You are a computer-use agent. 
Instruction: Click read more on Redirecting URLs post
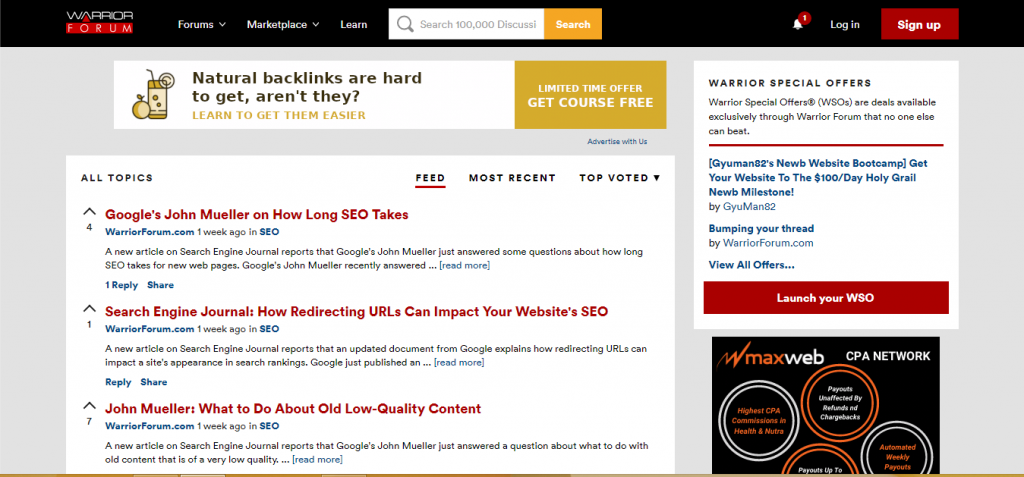tap(459, 362)
